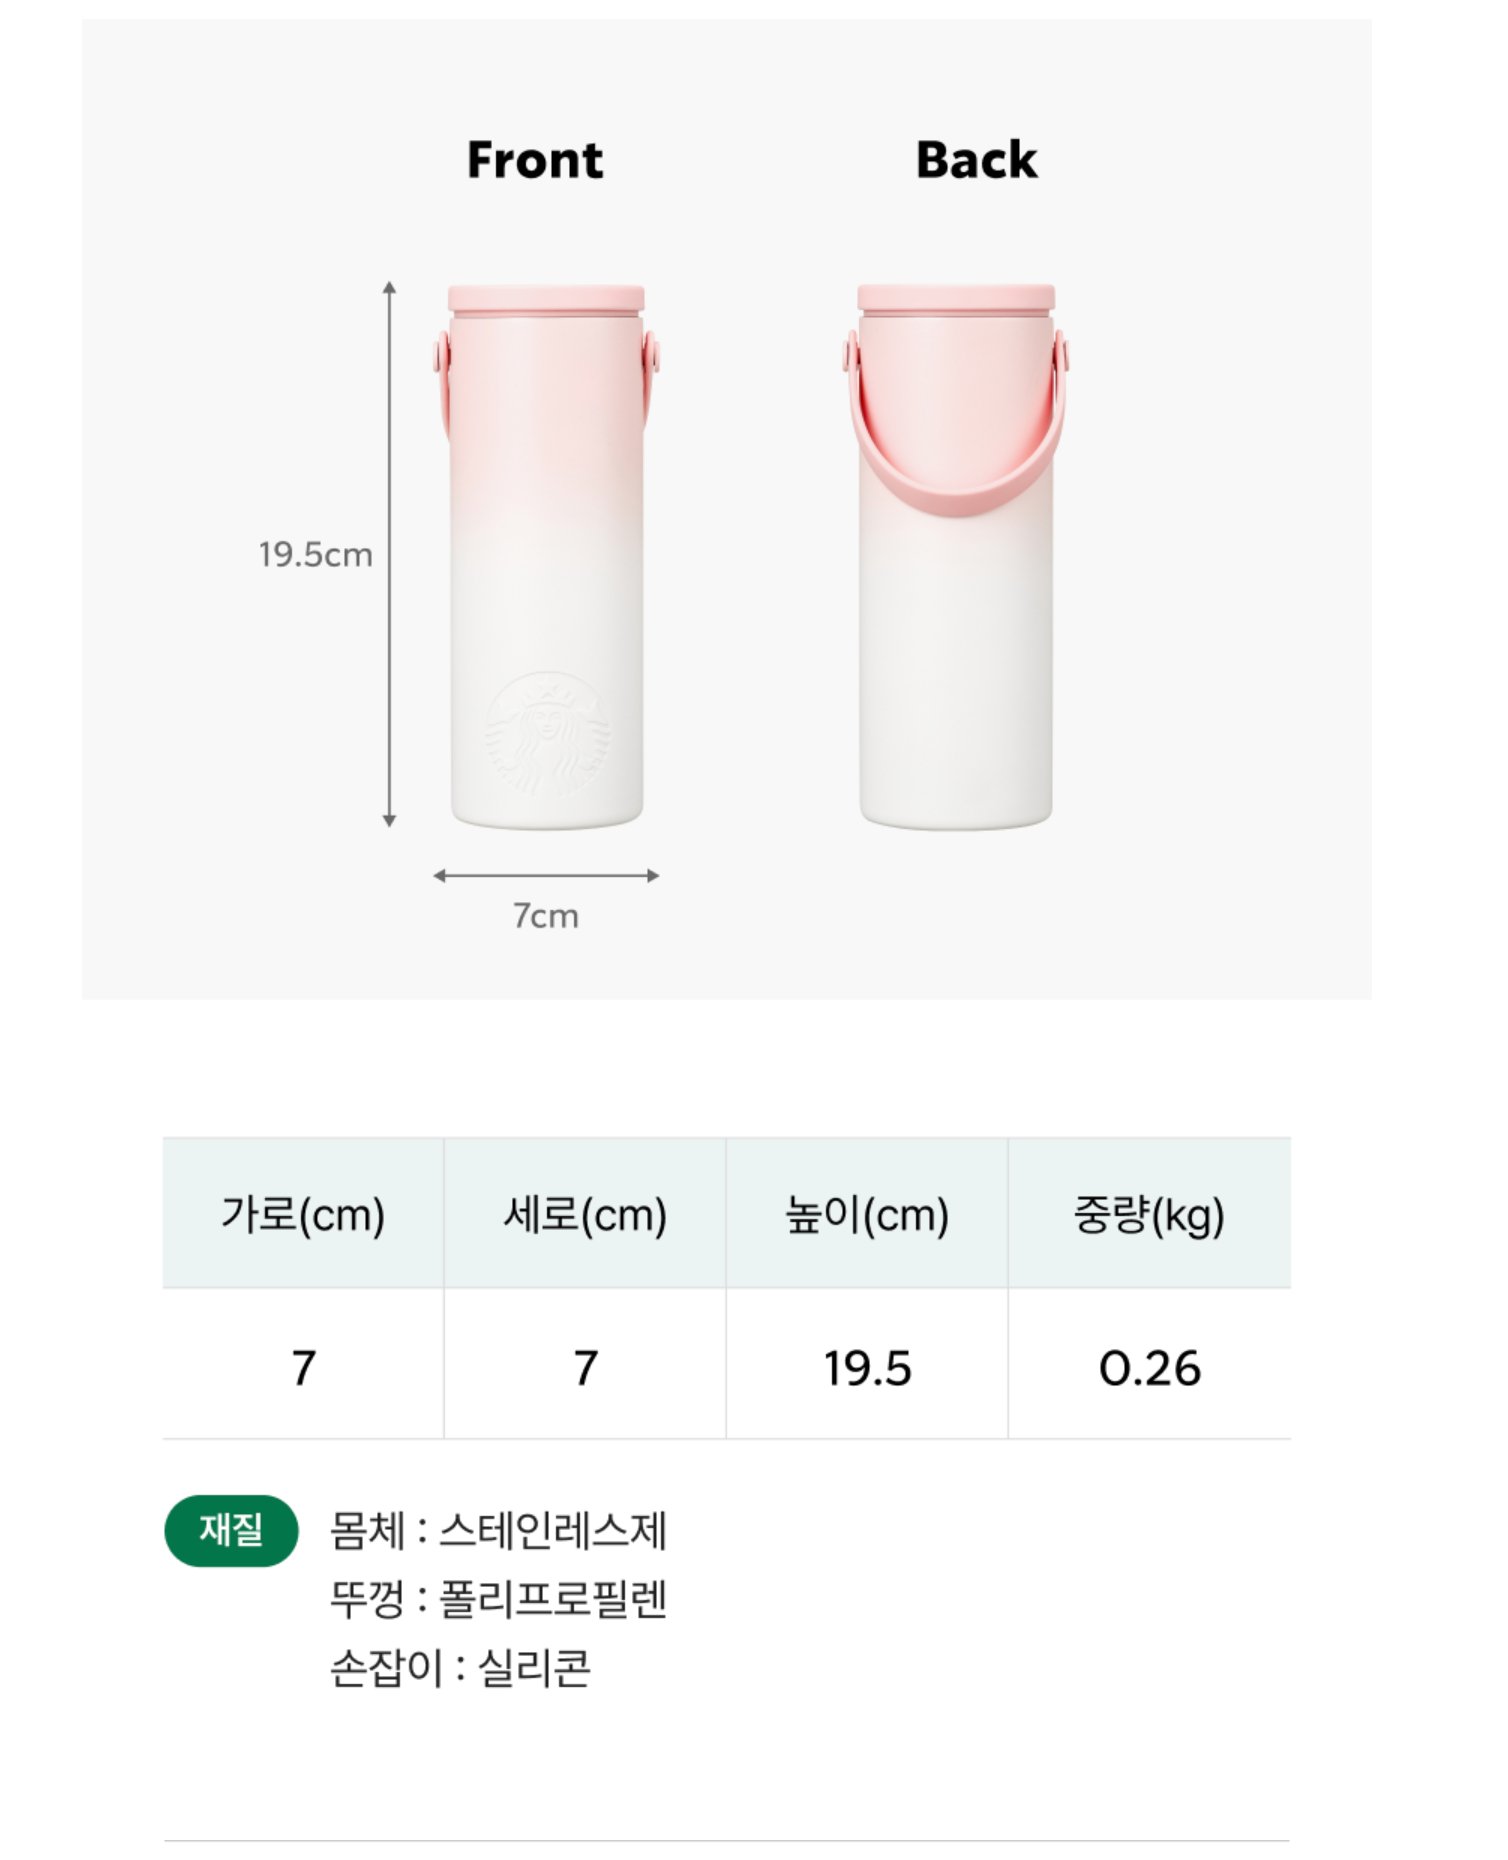
Task: Click the 19.5 height value cell
Action: [x=867, y=1365]
